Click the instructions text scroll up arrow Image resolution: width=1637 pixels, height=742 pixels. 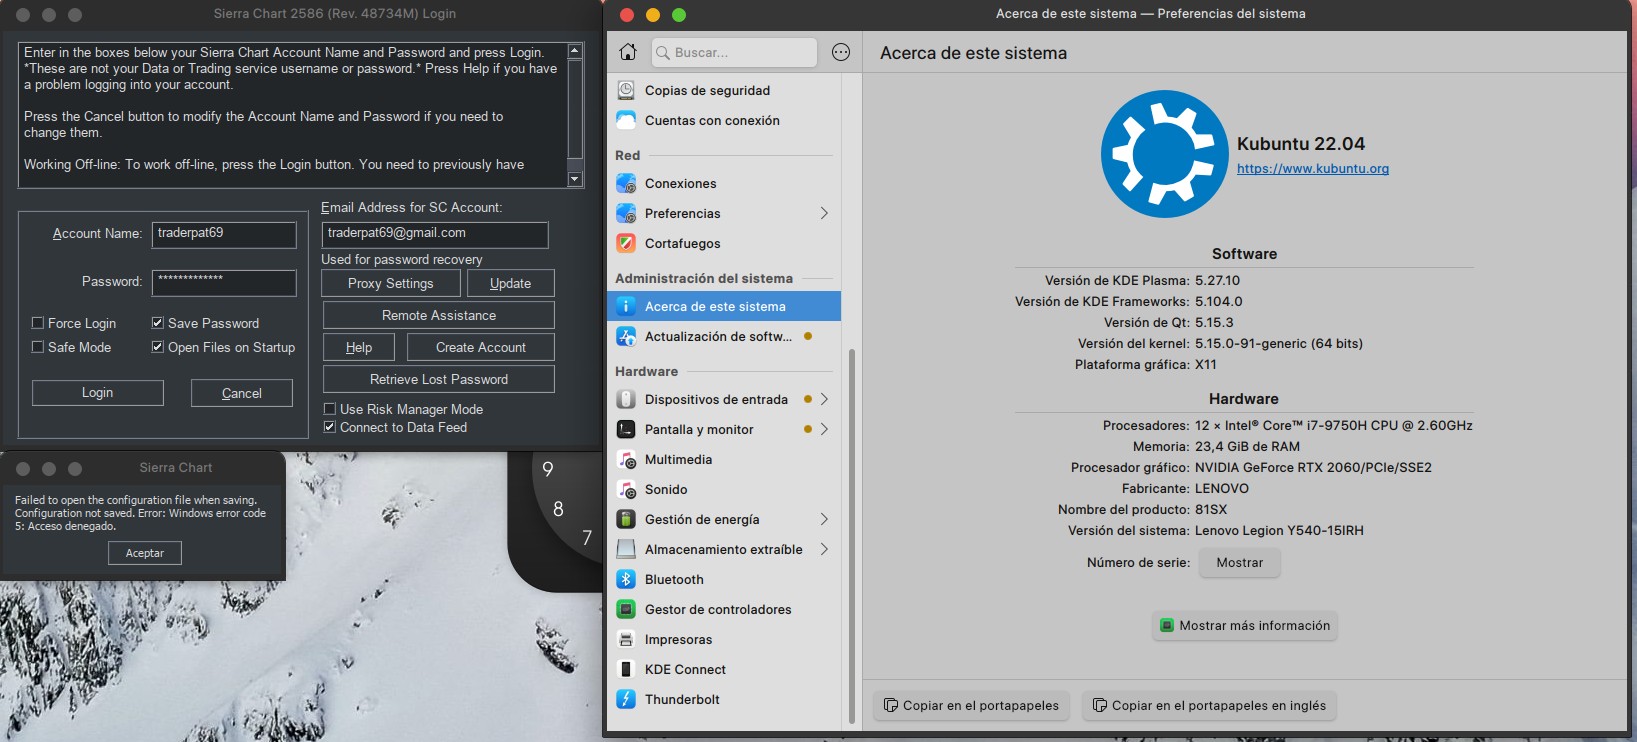coord(575,50)
